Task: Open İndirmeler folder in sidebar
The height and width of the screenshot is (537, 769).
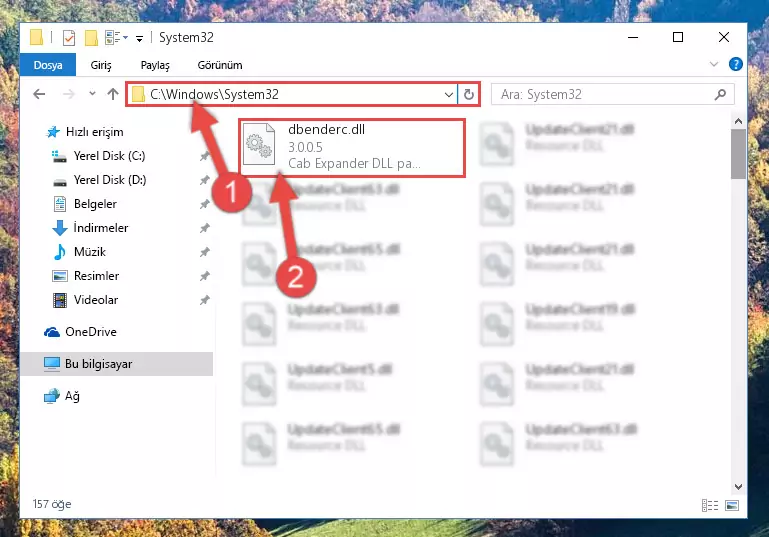Action: coord(101,228)
